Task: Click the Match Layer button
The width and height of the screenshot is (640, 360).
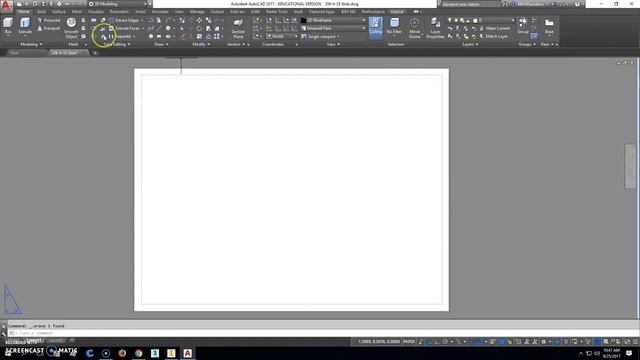Action: coord(494,36)
